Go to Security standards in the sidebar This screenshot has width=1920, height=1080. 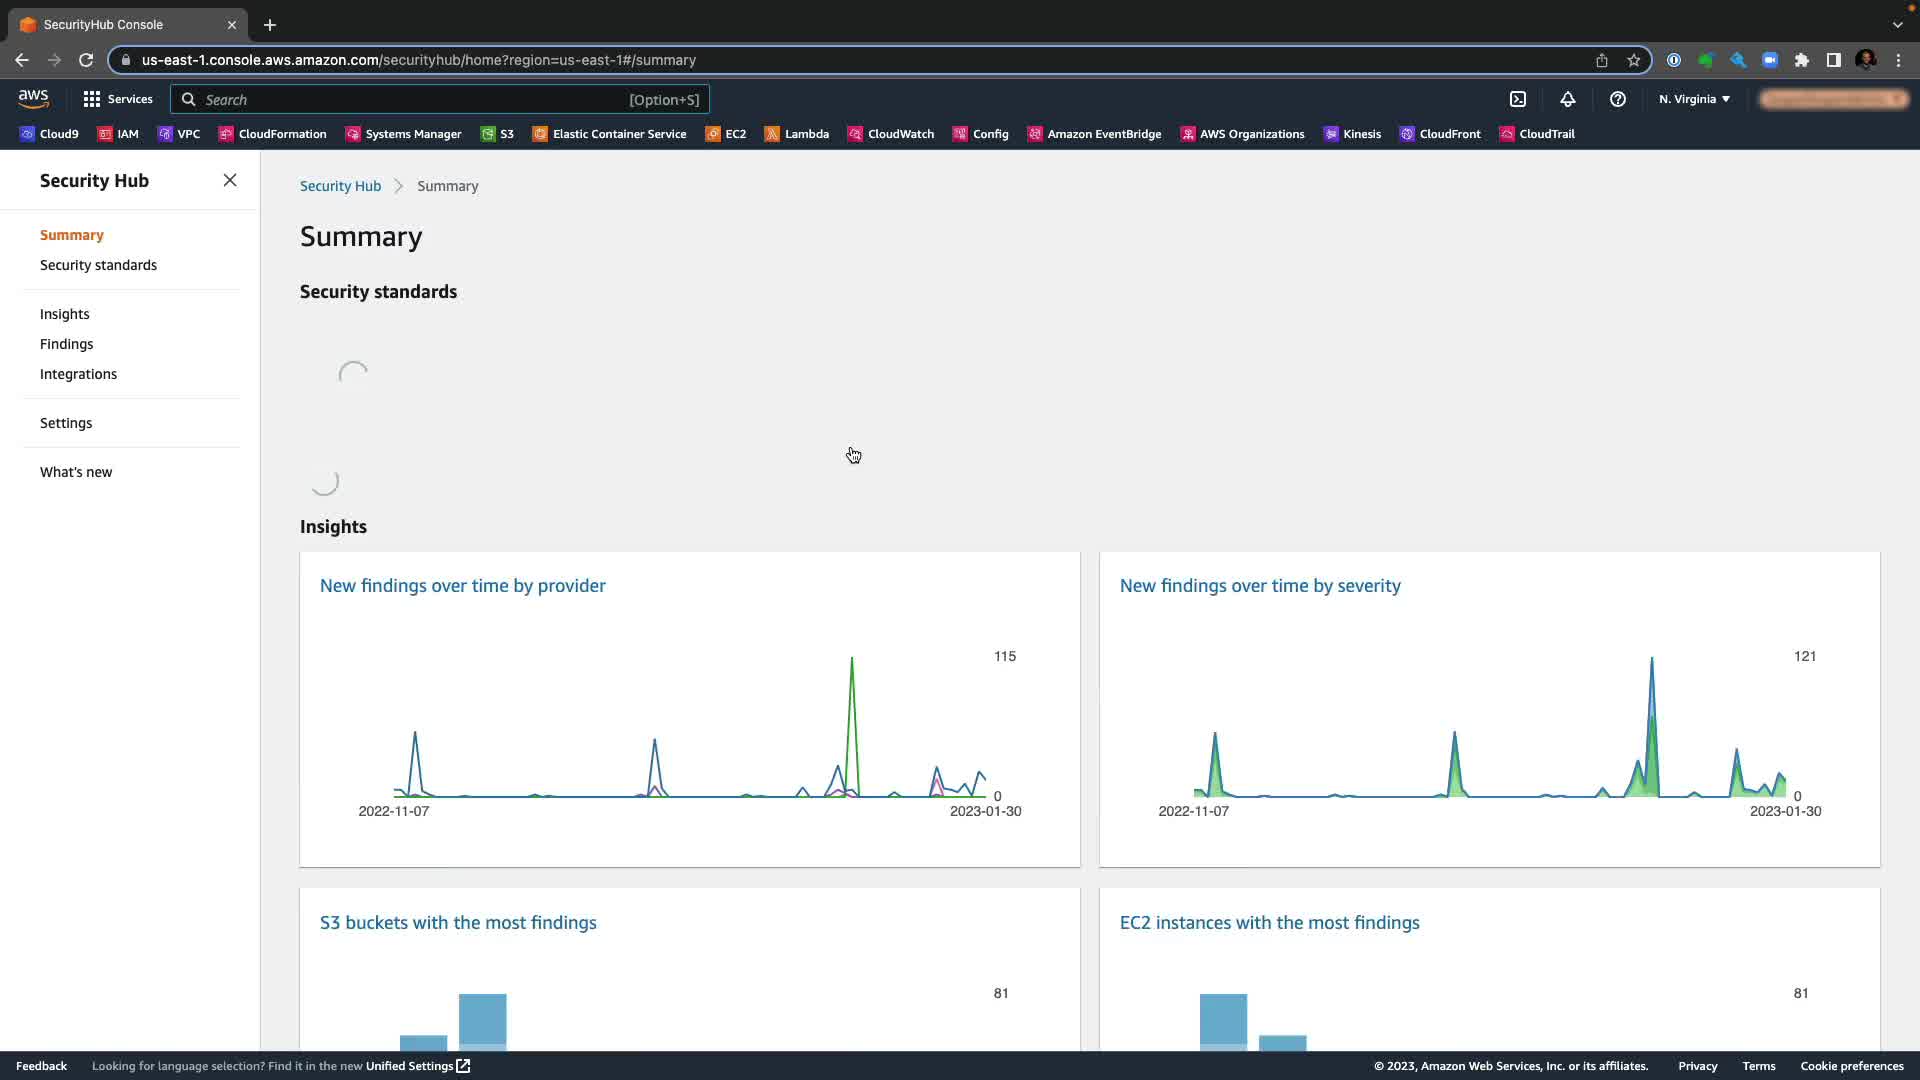[x=98, y=265]
